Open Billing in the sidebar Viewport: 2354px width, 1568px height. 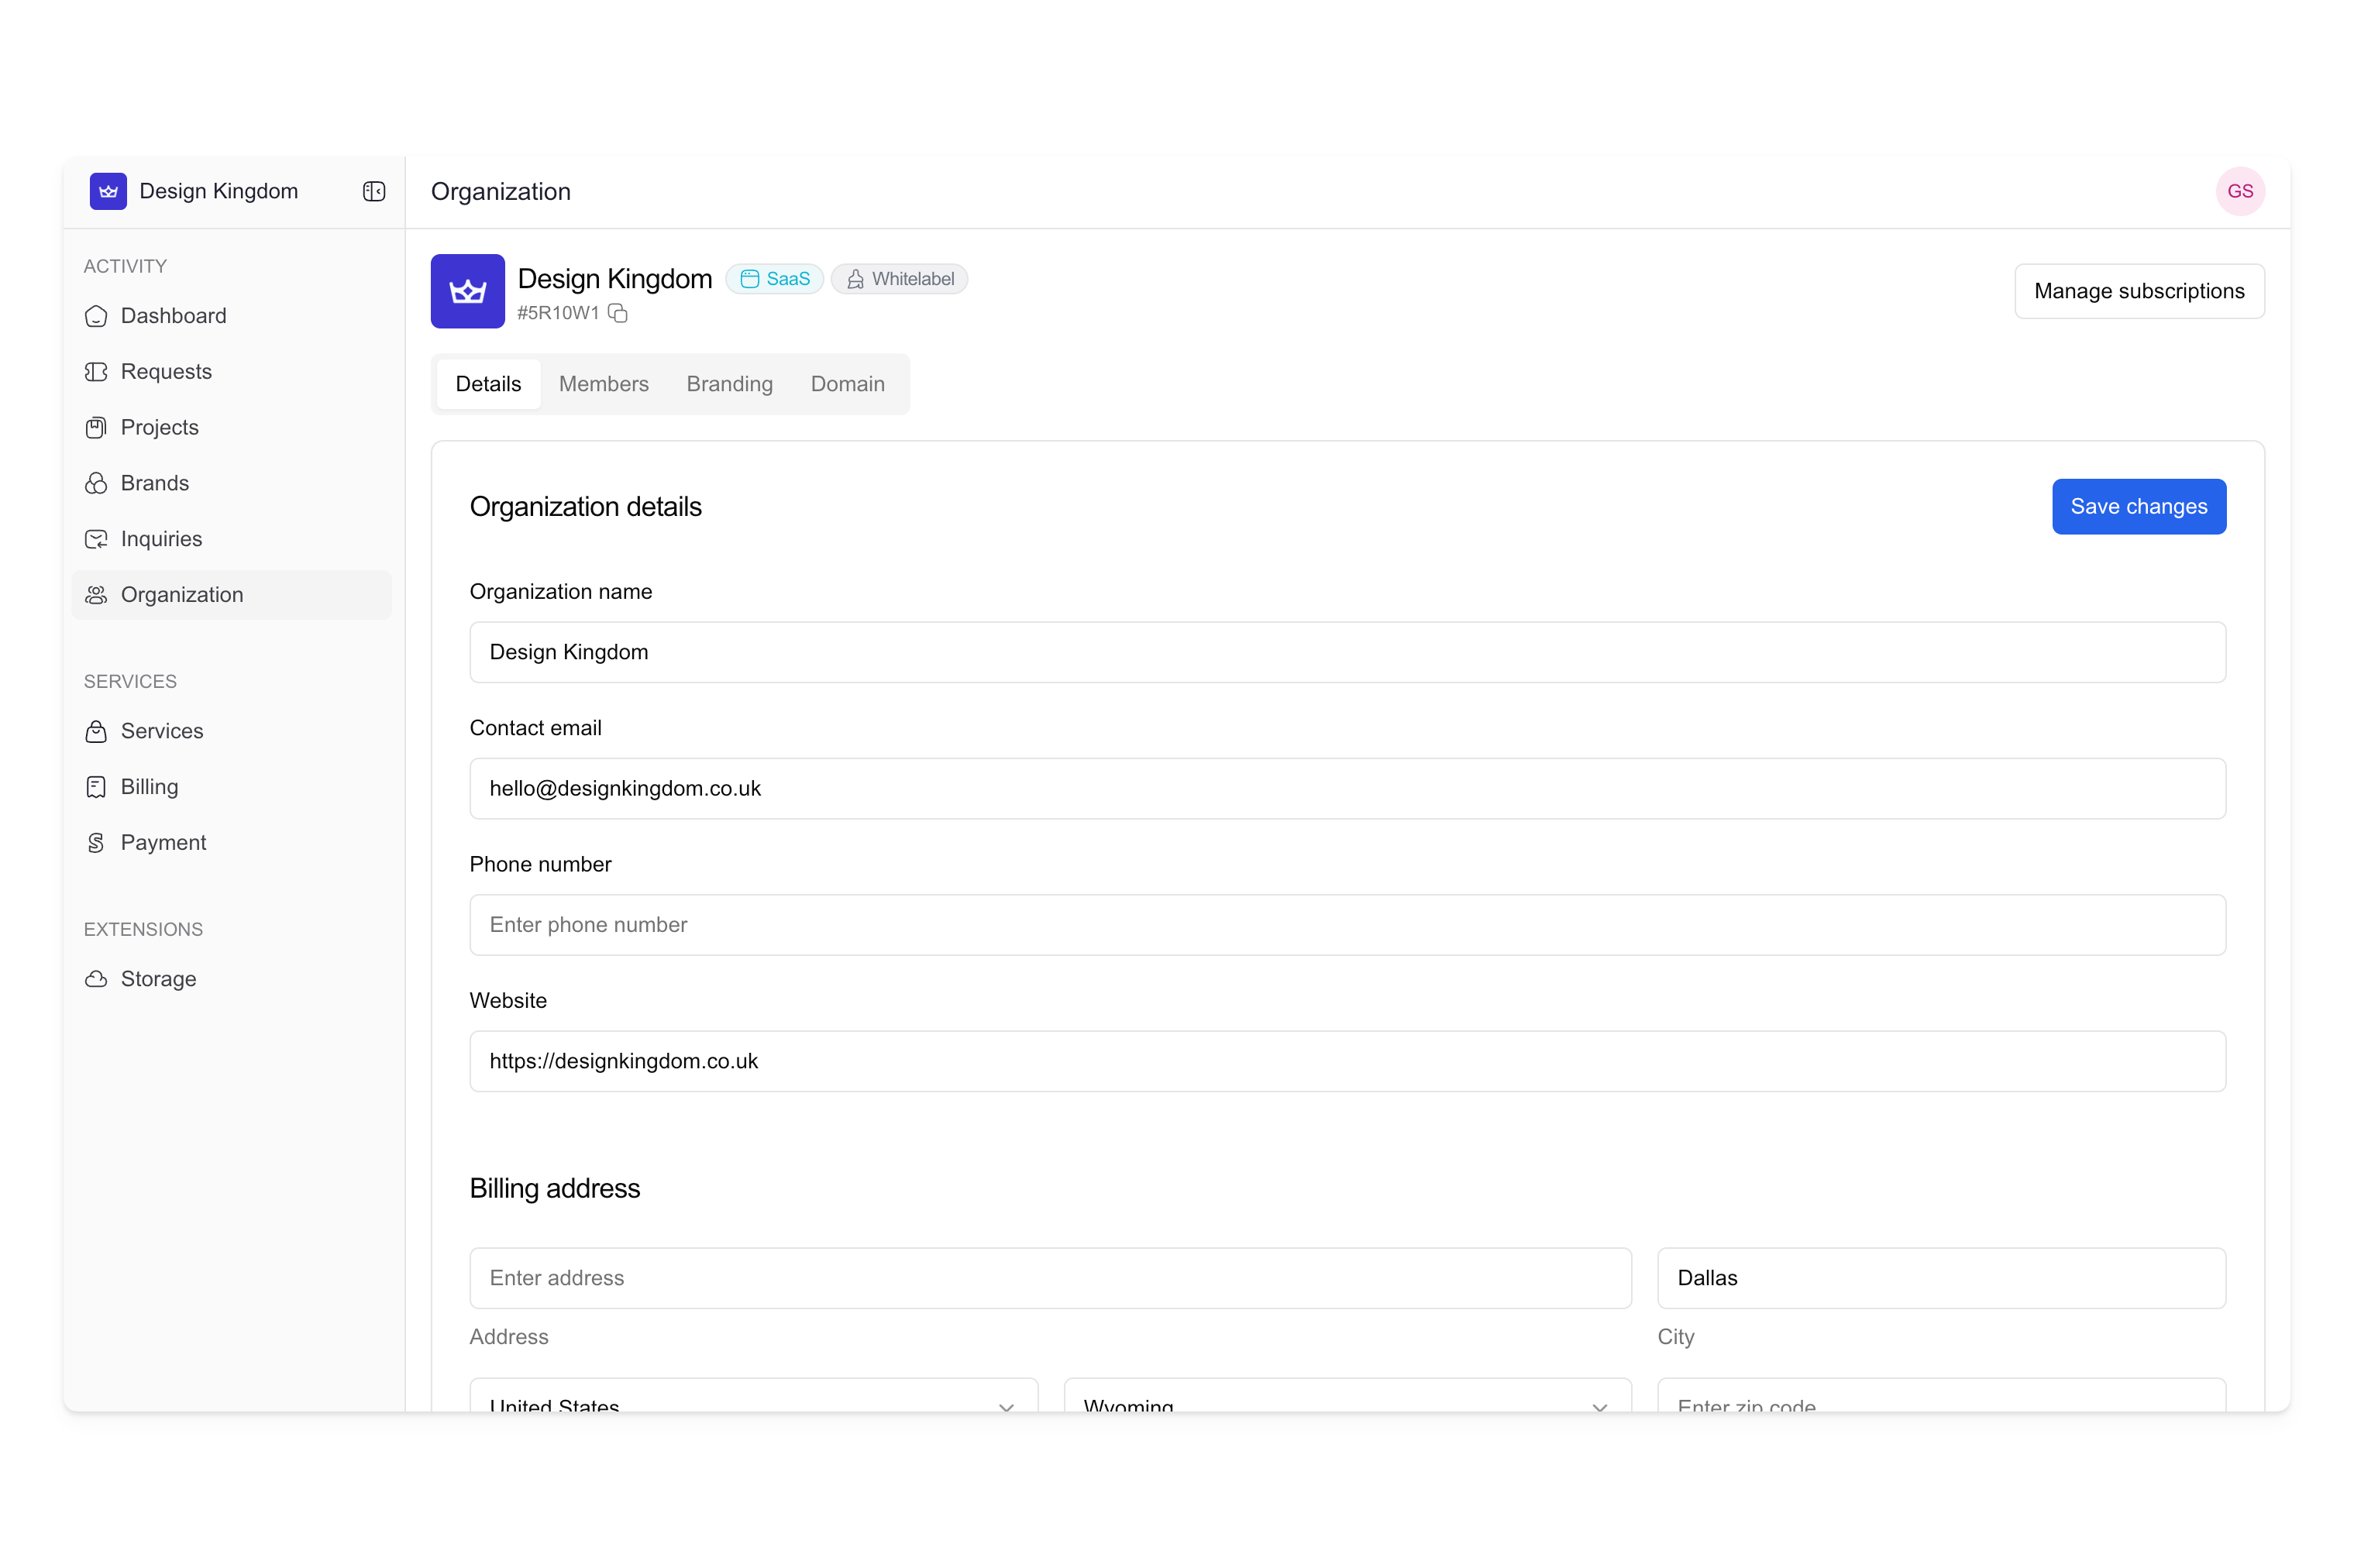click(231, 787)
